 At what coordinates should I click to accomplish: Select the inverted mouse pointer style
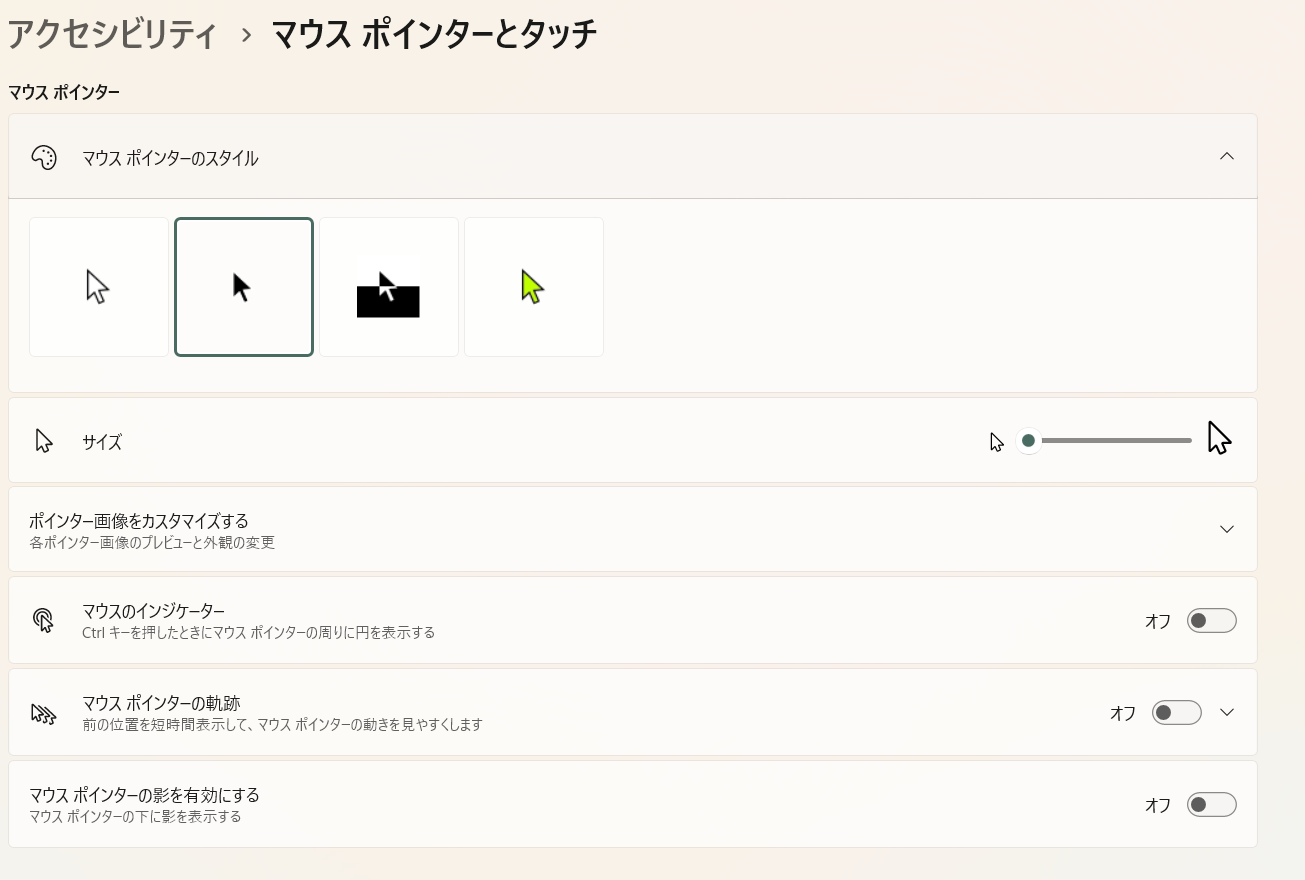click(x=389, y=287)
